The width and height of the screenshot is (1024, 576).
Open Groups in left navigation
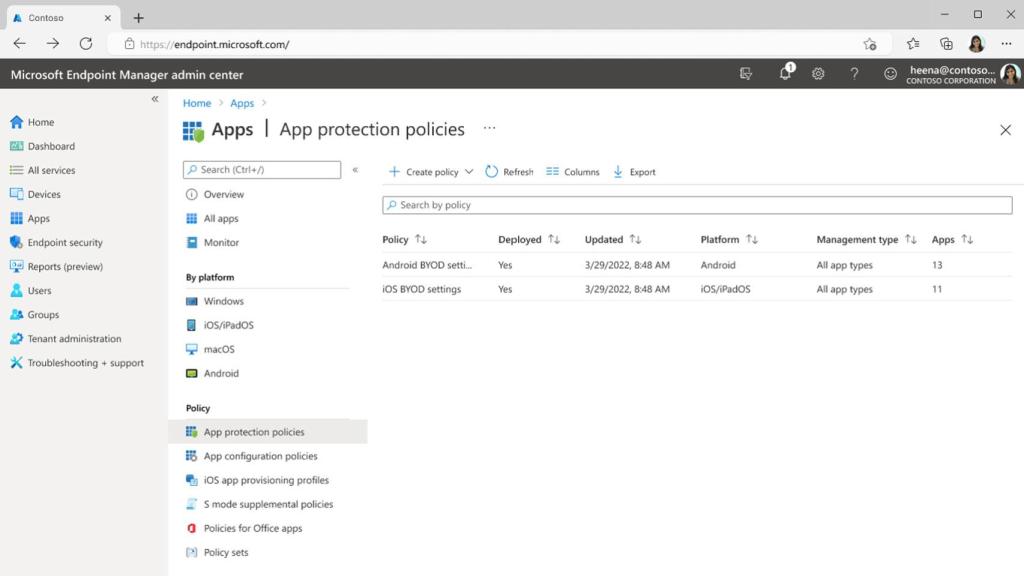(x=35, y=315)
